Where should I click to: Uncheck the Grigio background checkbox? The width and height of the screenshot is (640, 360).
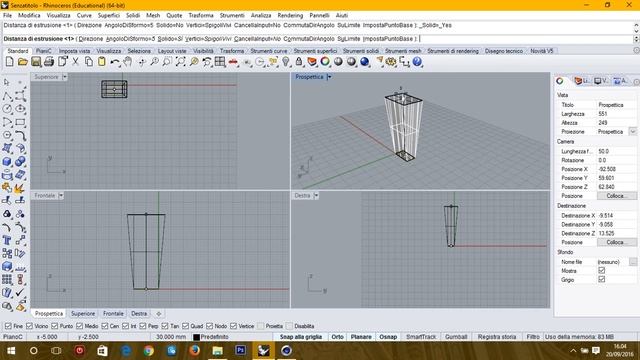click(602, 280)
